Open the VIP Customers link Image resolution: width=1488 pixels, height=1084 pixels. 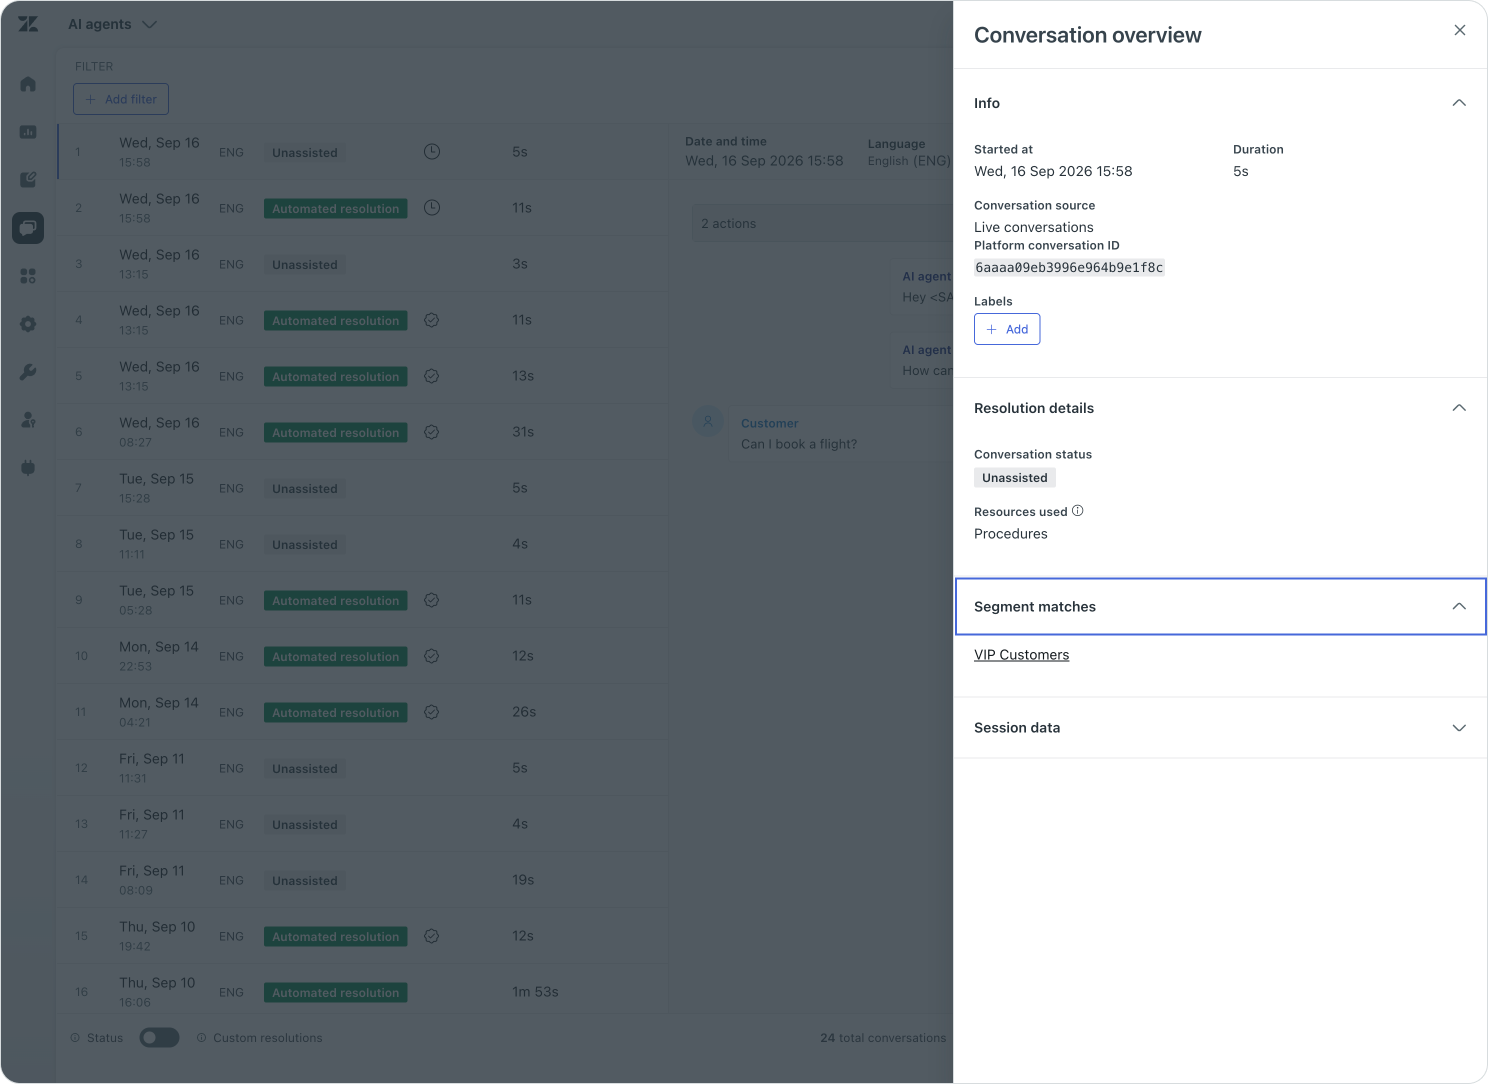[1021, 655]
